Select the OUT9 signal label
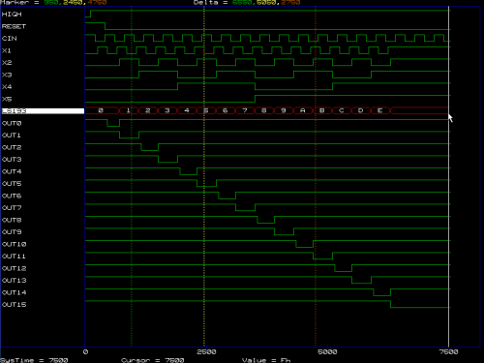Image resolution: width=484 pixels, height=363 pixels. [x=12, y=232]
